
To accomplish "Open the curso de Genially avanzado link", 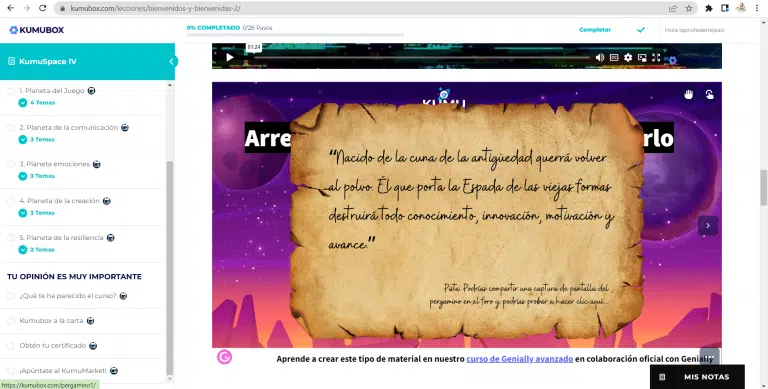I will click(520, 359).
